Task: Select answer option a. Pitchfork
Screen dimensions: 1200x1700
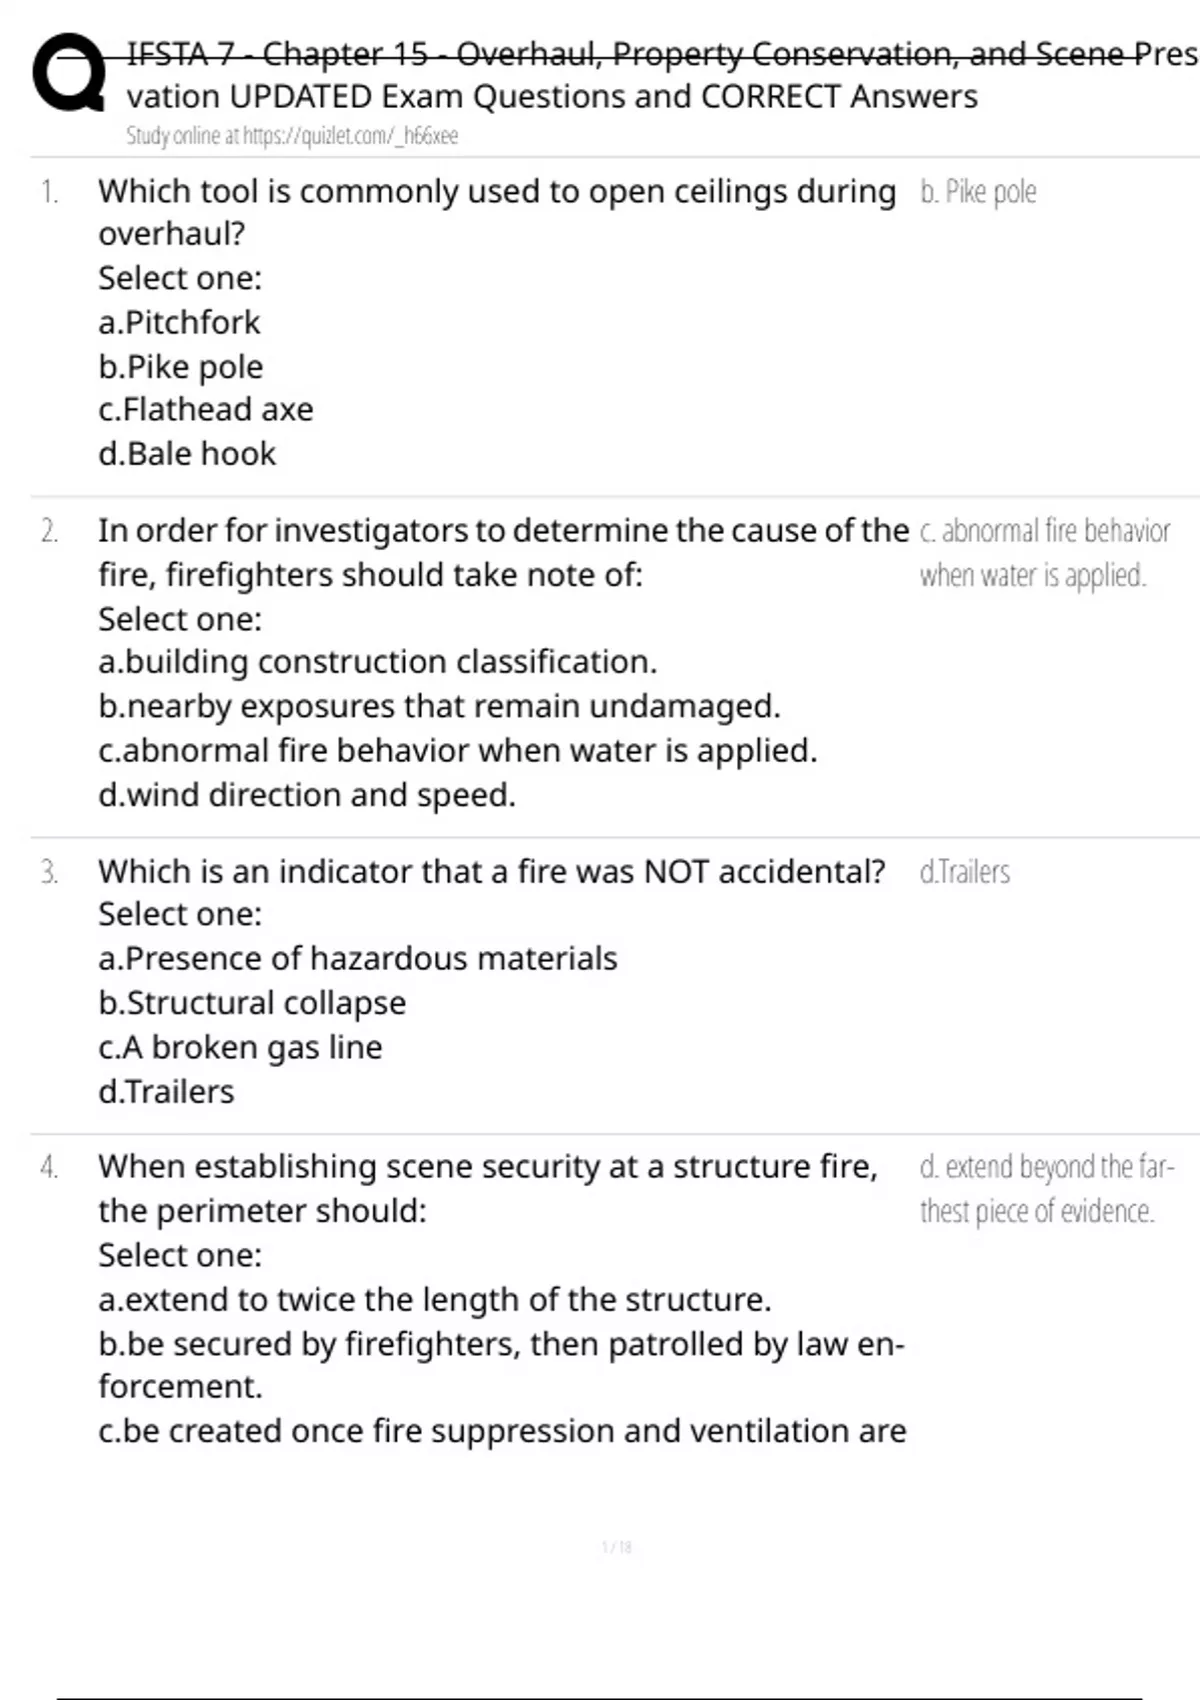Action: point(179,322)
